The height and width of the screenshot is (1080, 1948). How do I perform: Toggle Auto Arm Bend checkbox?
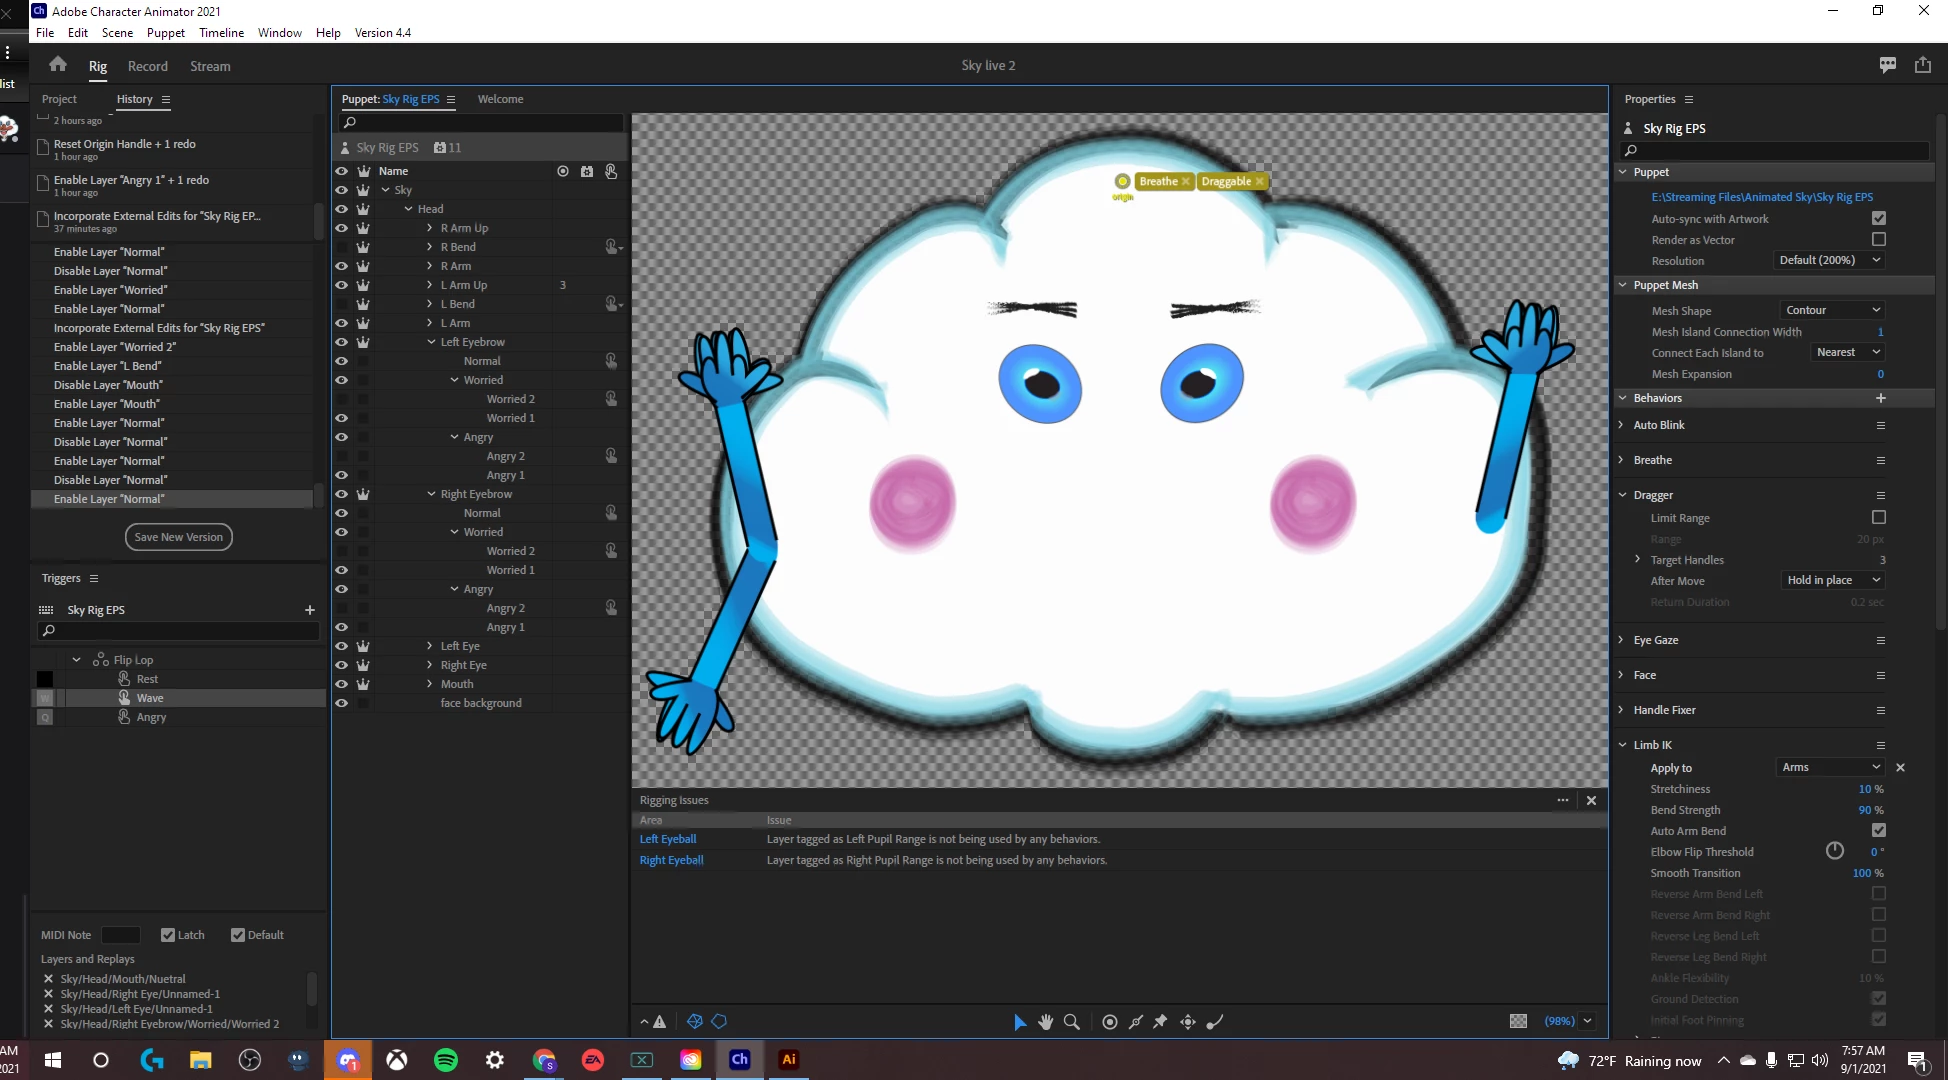pyautogui.click(x=1879, y=831)
